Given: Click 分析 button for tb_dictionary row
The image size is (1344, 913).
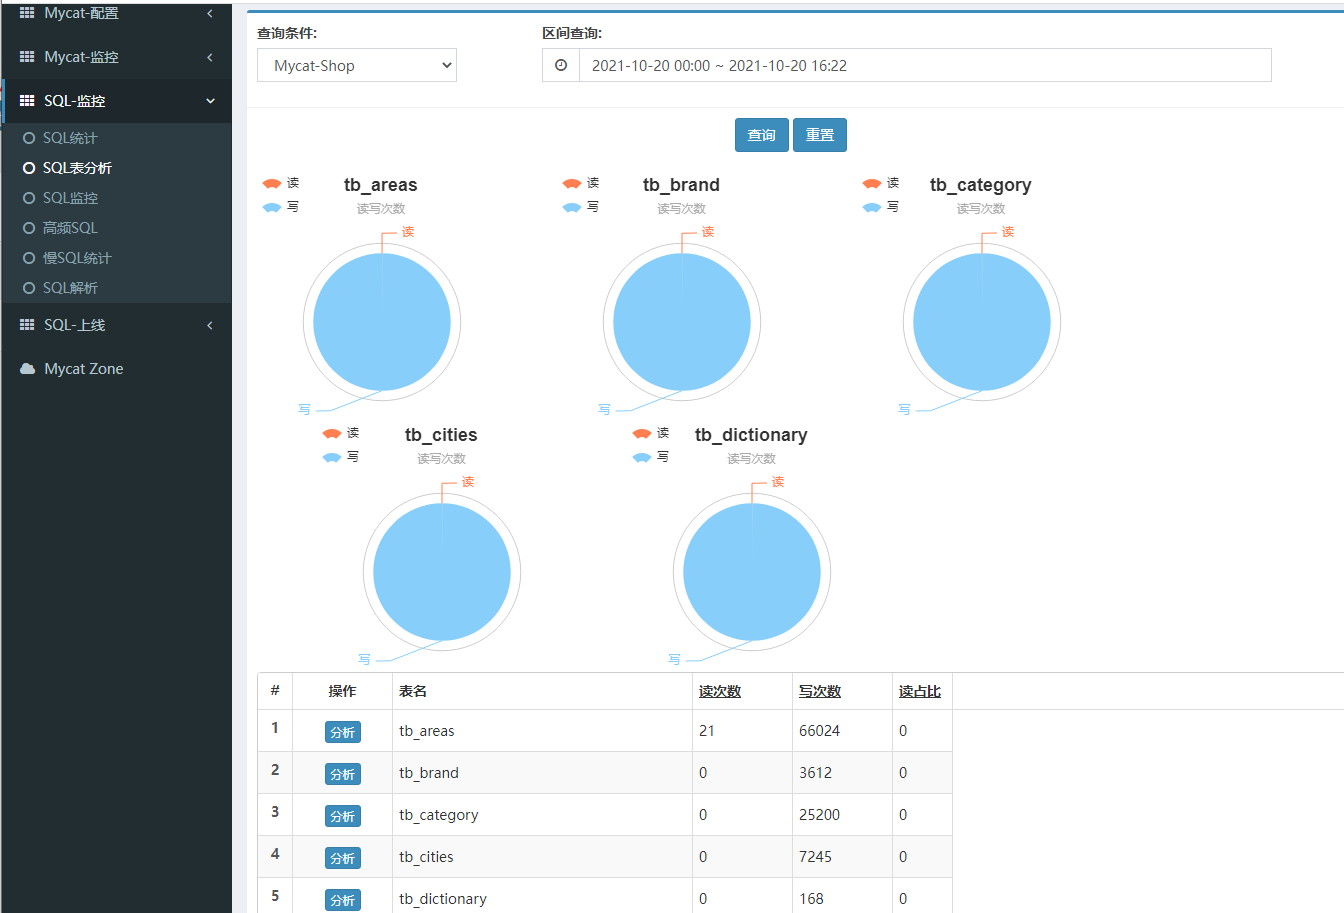Looking at the screenshot, I should (343, 900).
